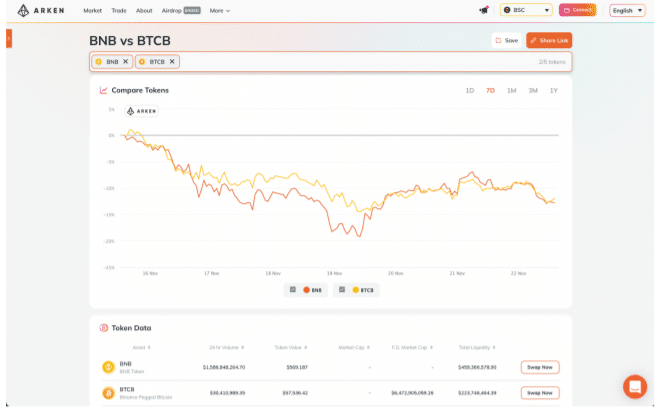The image size is (658, 412).
Task: Click the Compare Tokens chart icon
Action: (103, 90)
